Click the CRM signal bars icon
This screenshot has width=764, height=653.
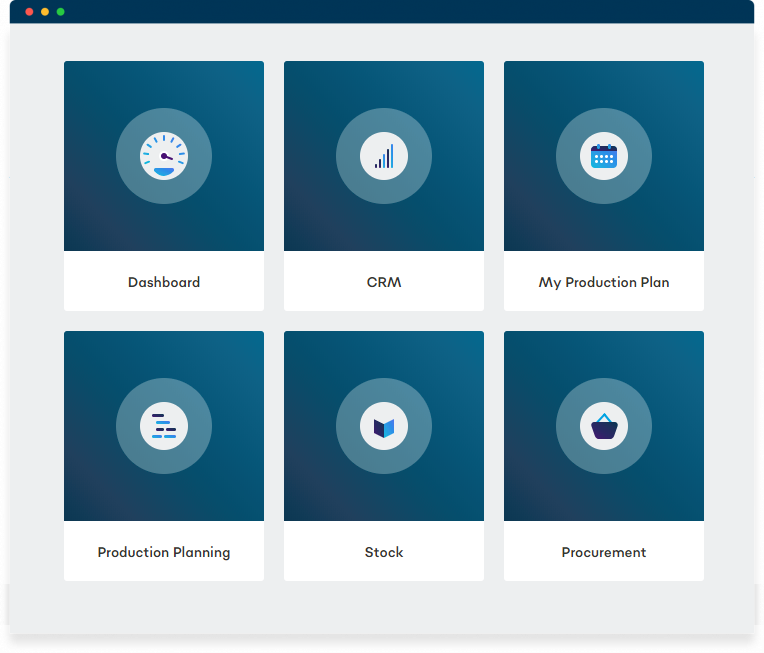coord(384,156)
